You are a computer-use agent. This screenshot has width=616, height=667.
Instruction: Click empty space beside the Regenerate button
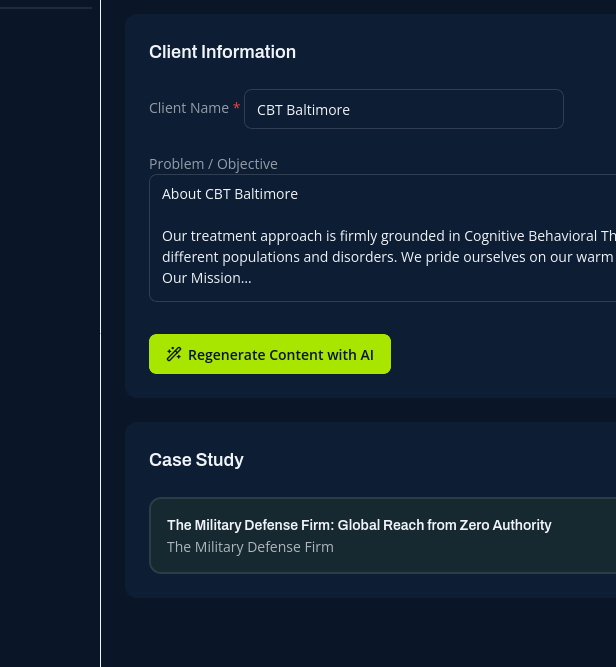pos(500,354)
